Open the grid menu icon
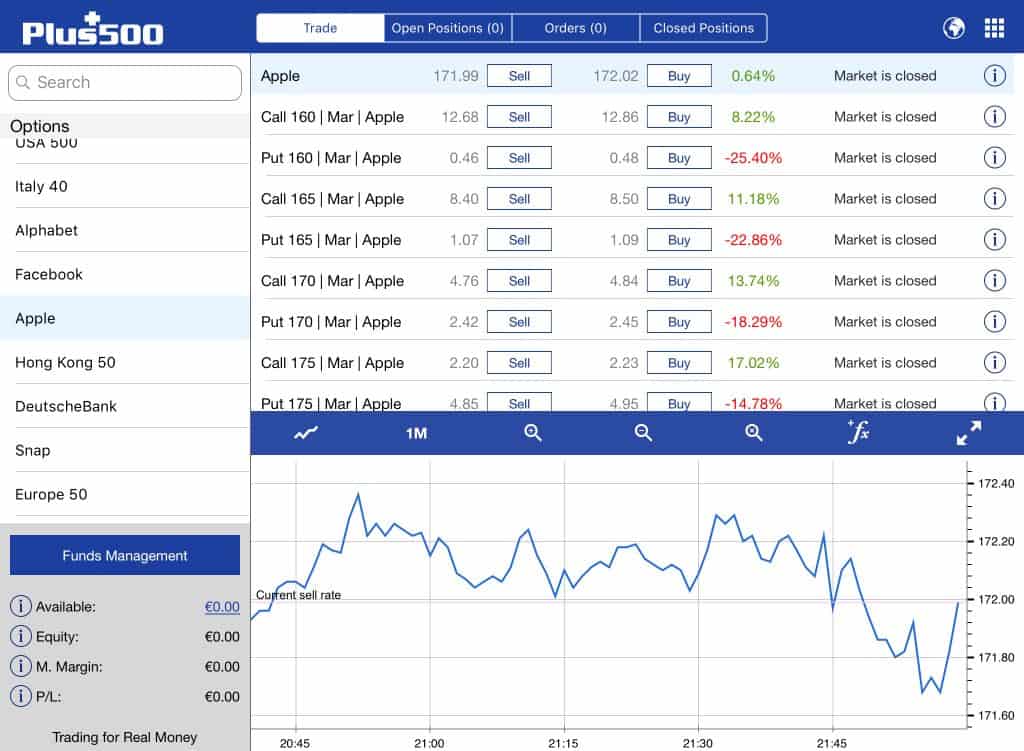Screen dimensions: 1024x751 (994, 28)
